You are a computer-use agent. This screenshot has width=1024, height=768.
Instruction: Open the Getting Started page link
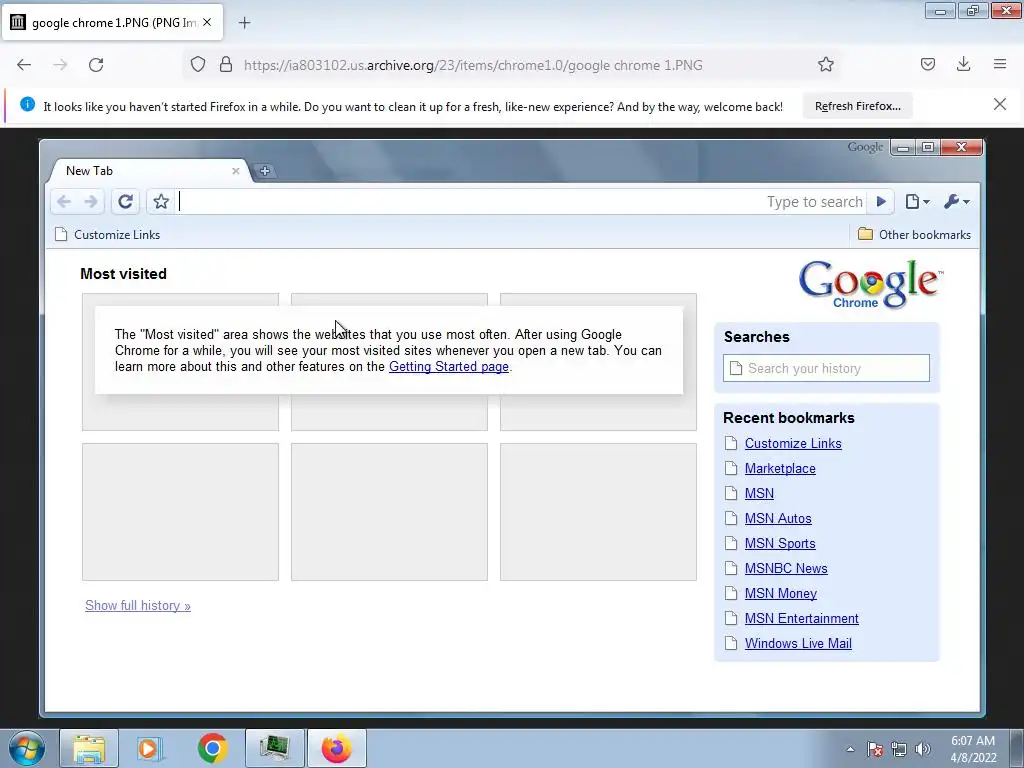pyautogui.click(x=449, y=366)
